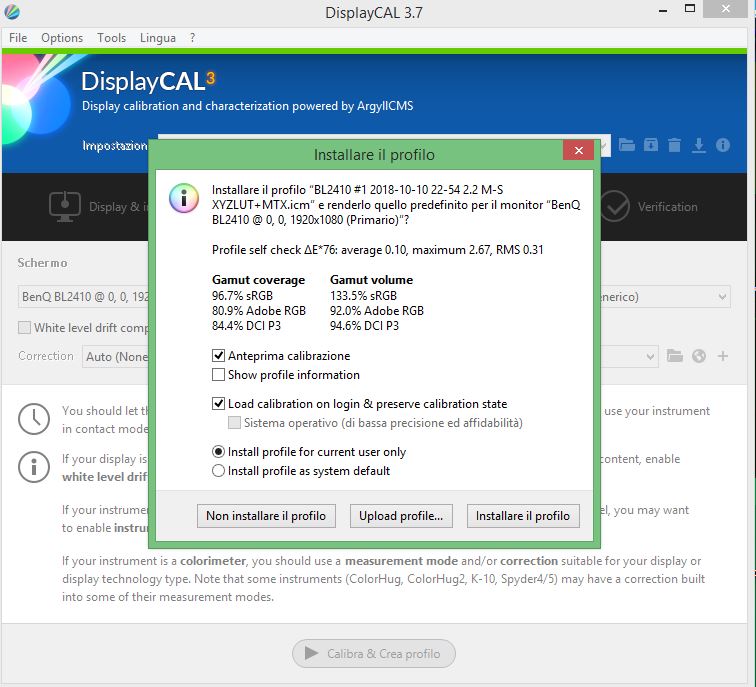Image resolution: width=756 pixels, height=687 pixels.
Task: Click the online corrections globe icon
Action: click(x=699, y=356)
